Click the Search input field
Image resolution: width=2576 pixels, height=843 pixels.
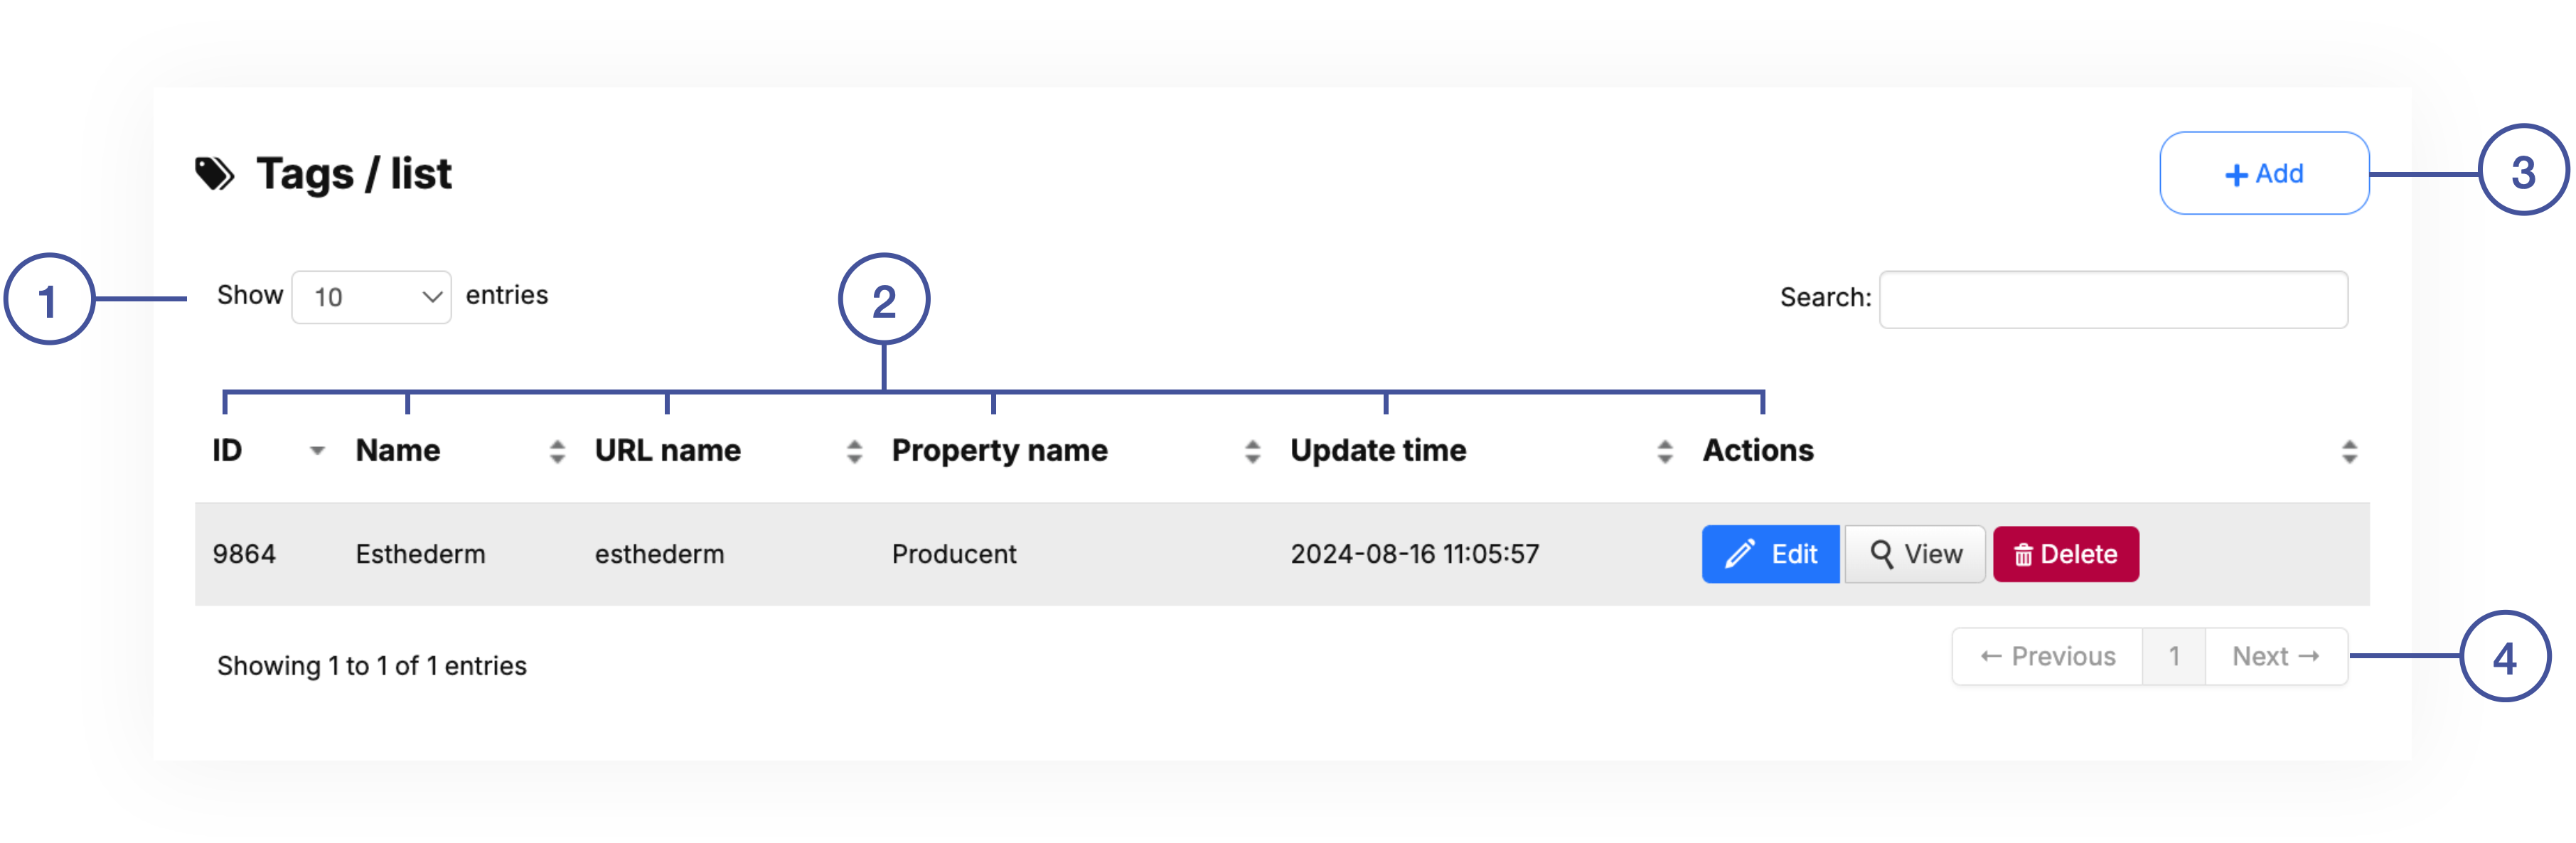[2112, 299]
